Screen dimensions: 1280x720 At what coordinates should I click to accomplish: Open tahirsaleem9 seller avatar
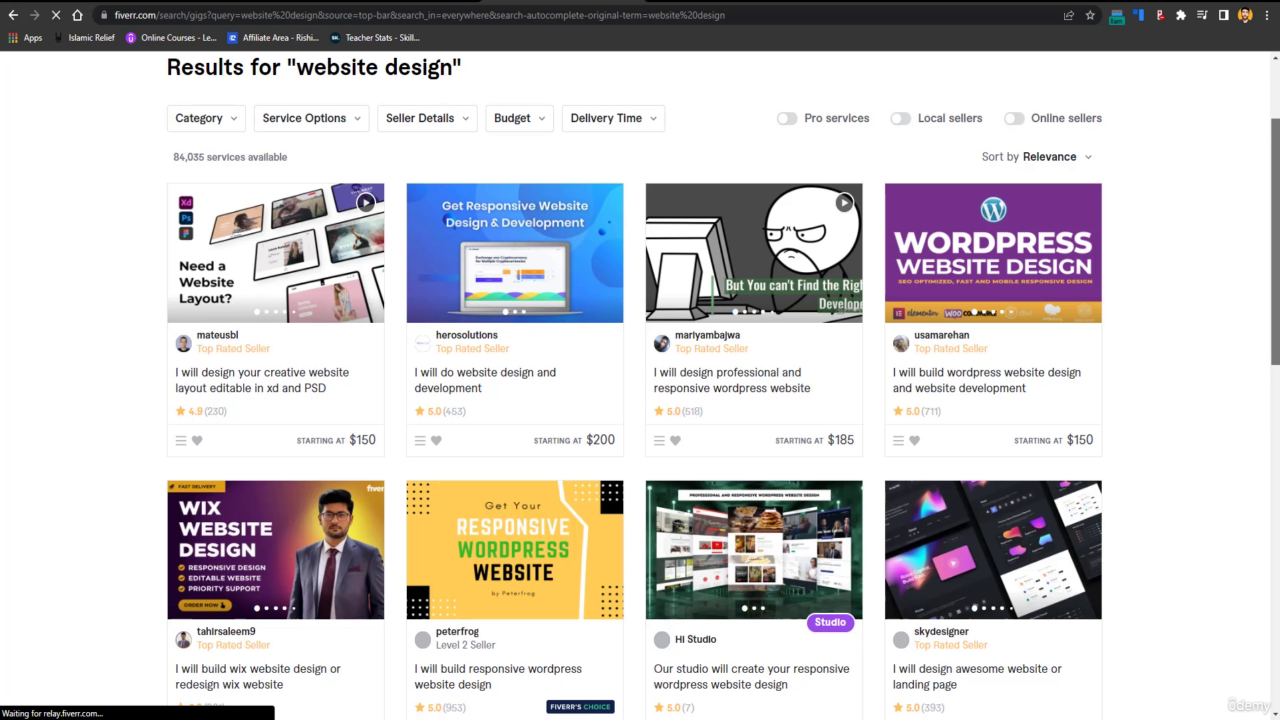click(183, 640)
